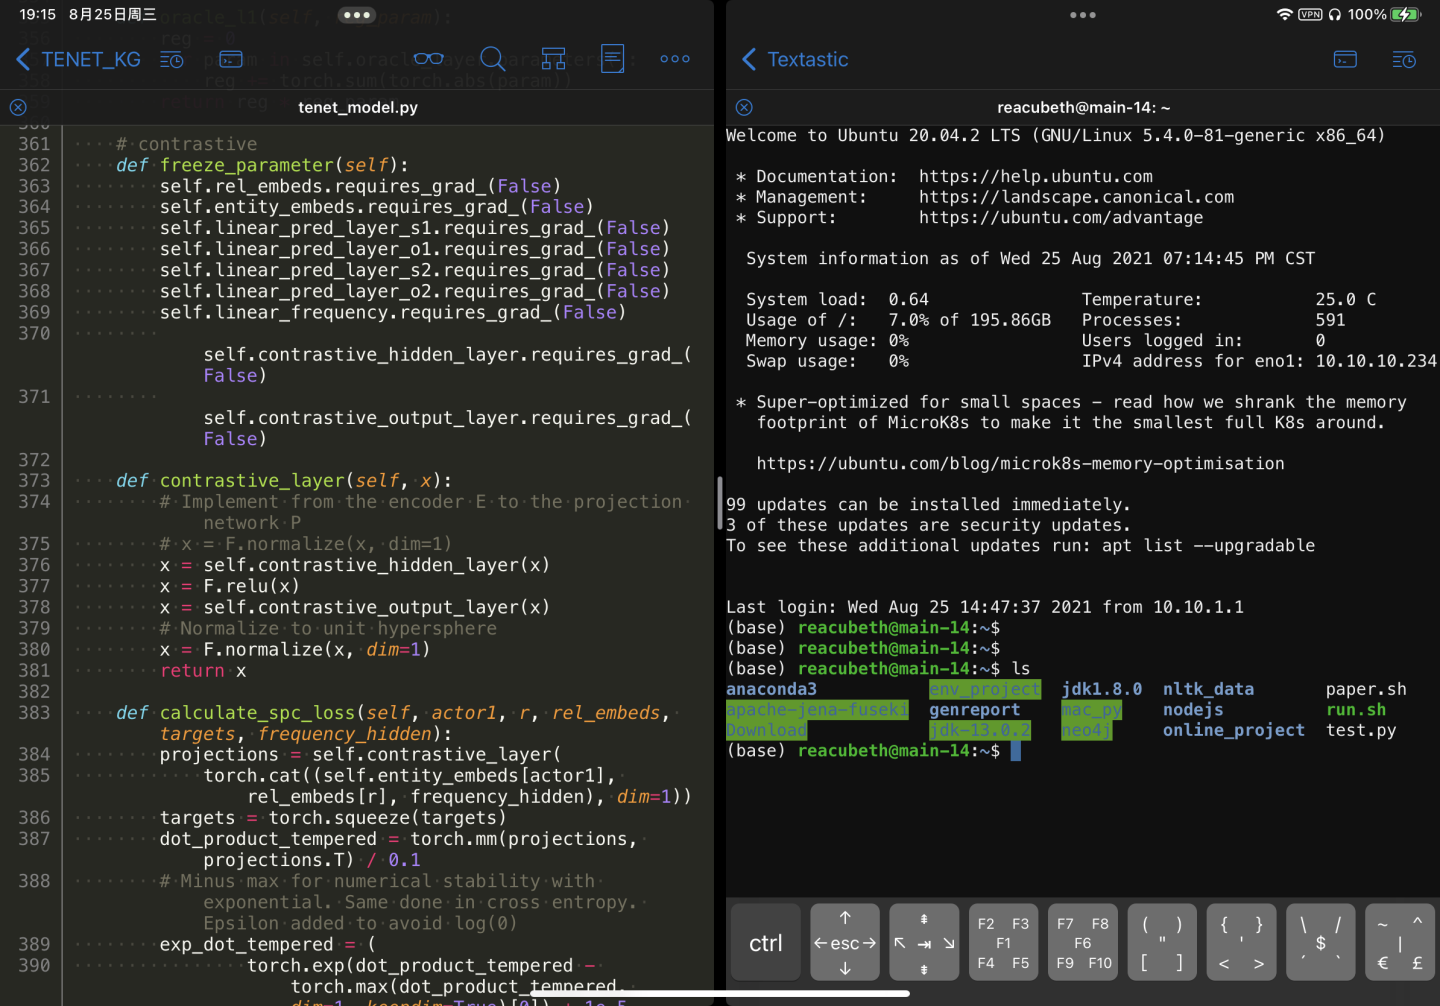1440x1006 pixels.
Task: Click 'run.sh' file in ls output
Action: click(1356, 710)
